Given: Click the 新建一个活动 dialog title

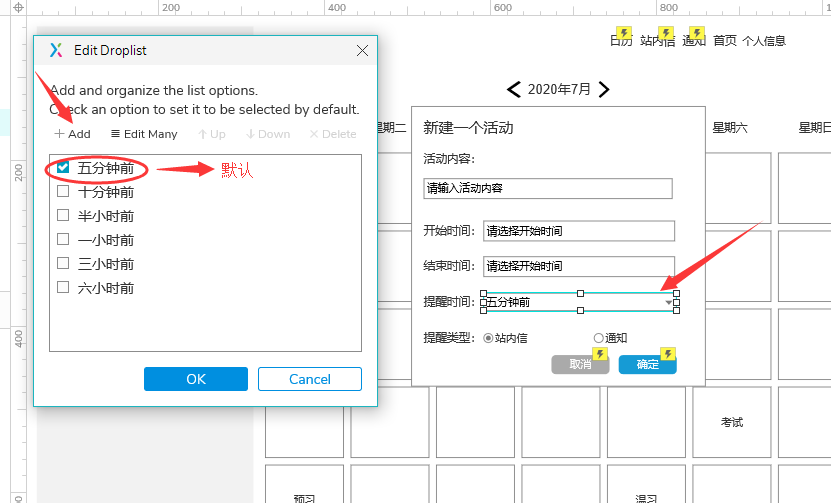Looking at the screenshot, I should click(x=468, y=128).
